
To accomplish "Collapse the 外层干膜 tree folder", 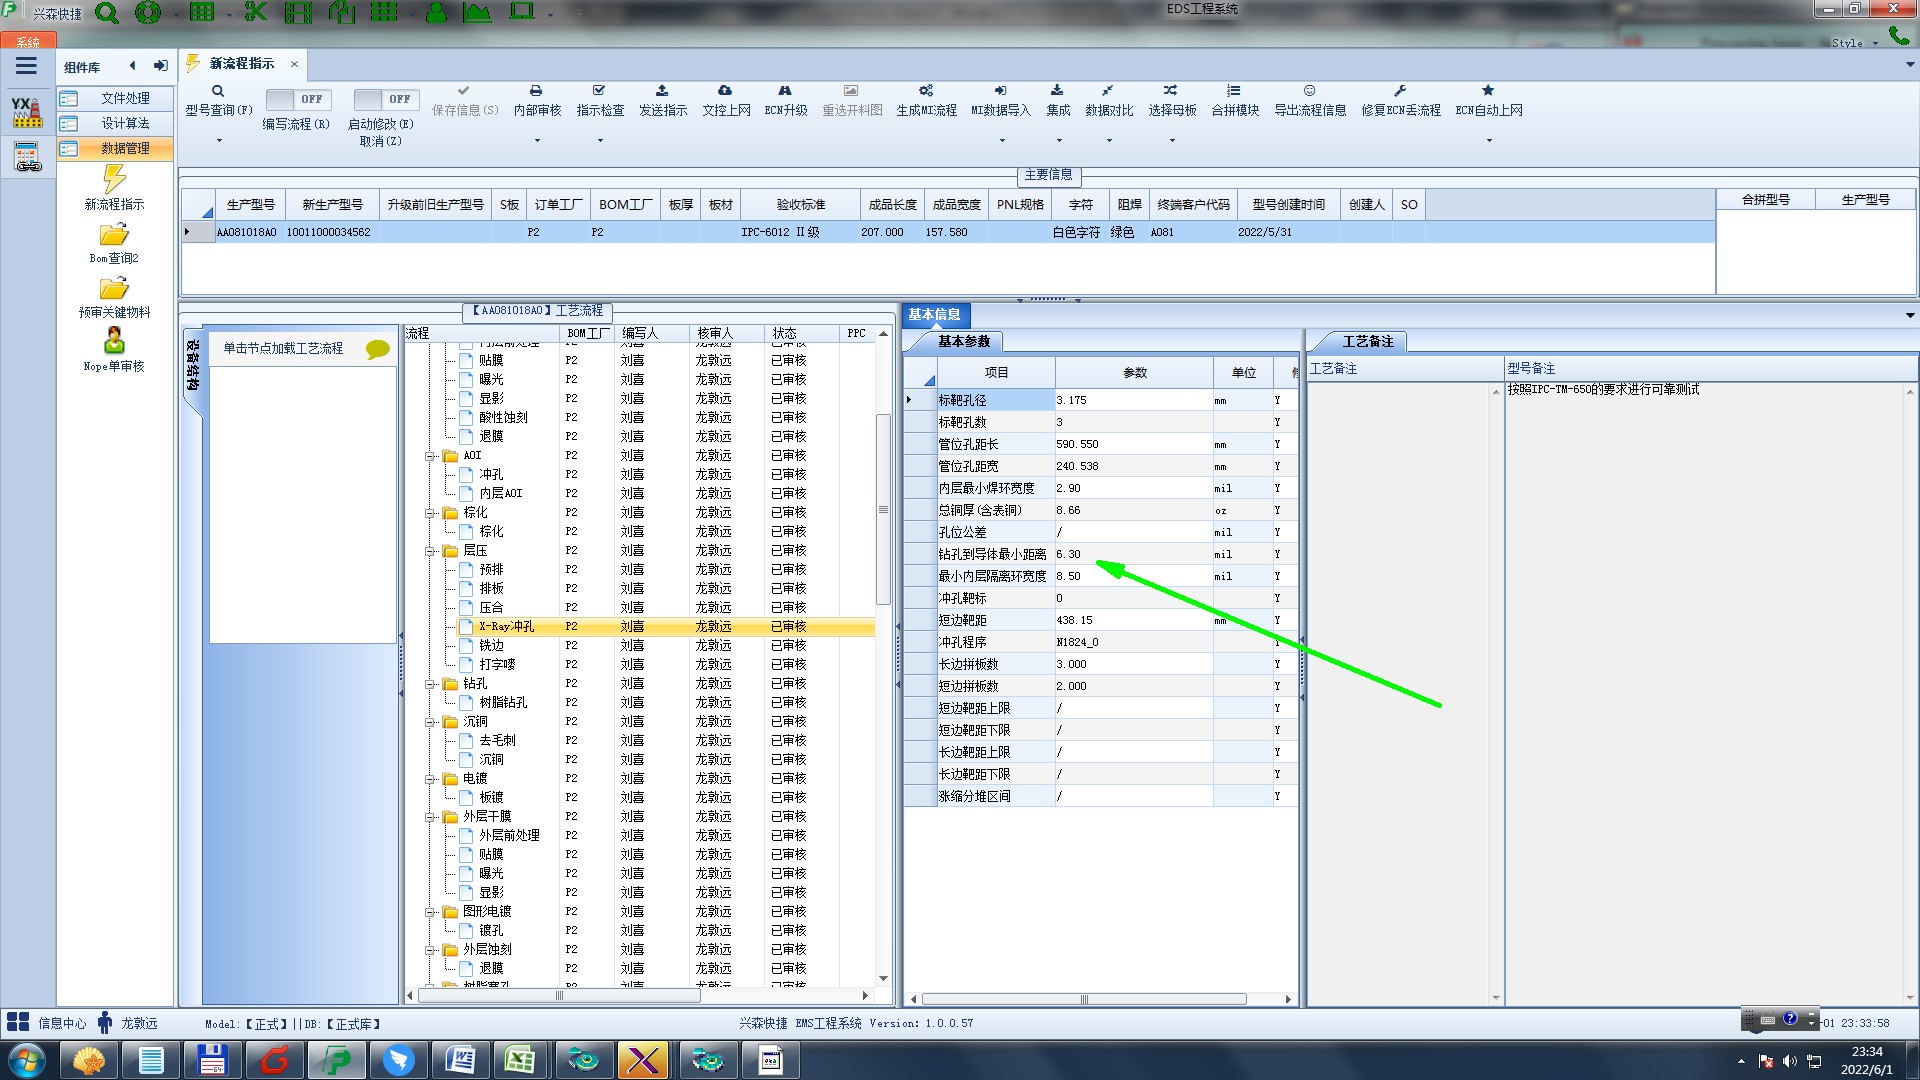I will 430,817.
